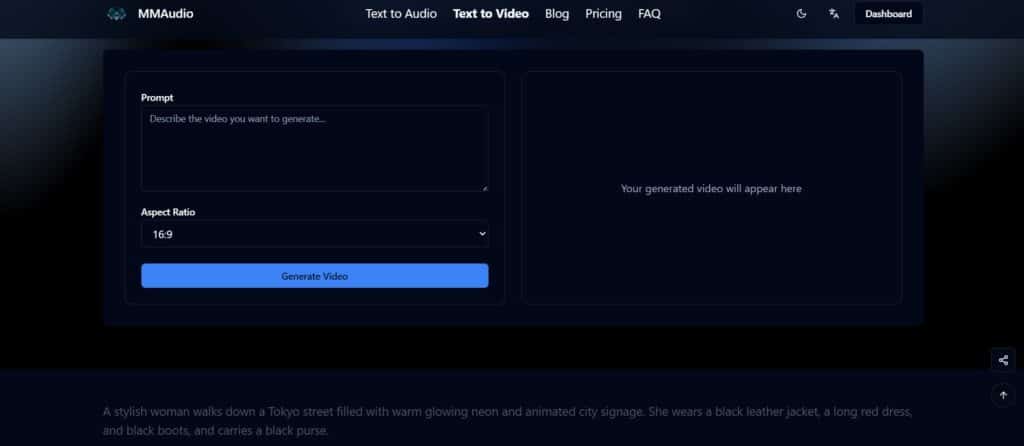The width and height of the screenshot is (1024, 446).
Task: Click the textarea resize handle corner
Action: coord(485,188)
